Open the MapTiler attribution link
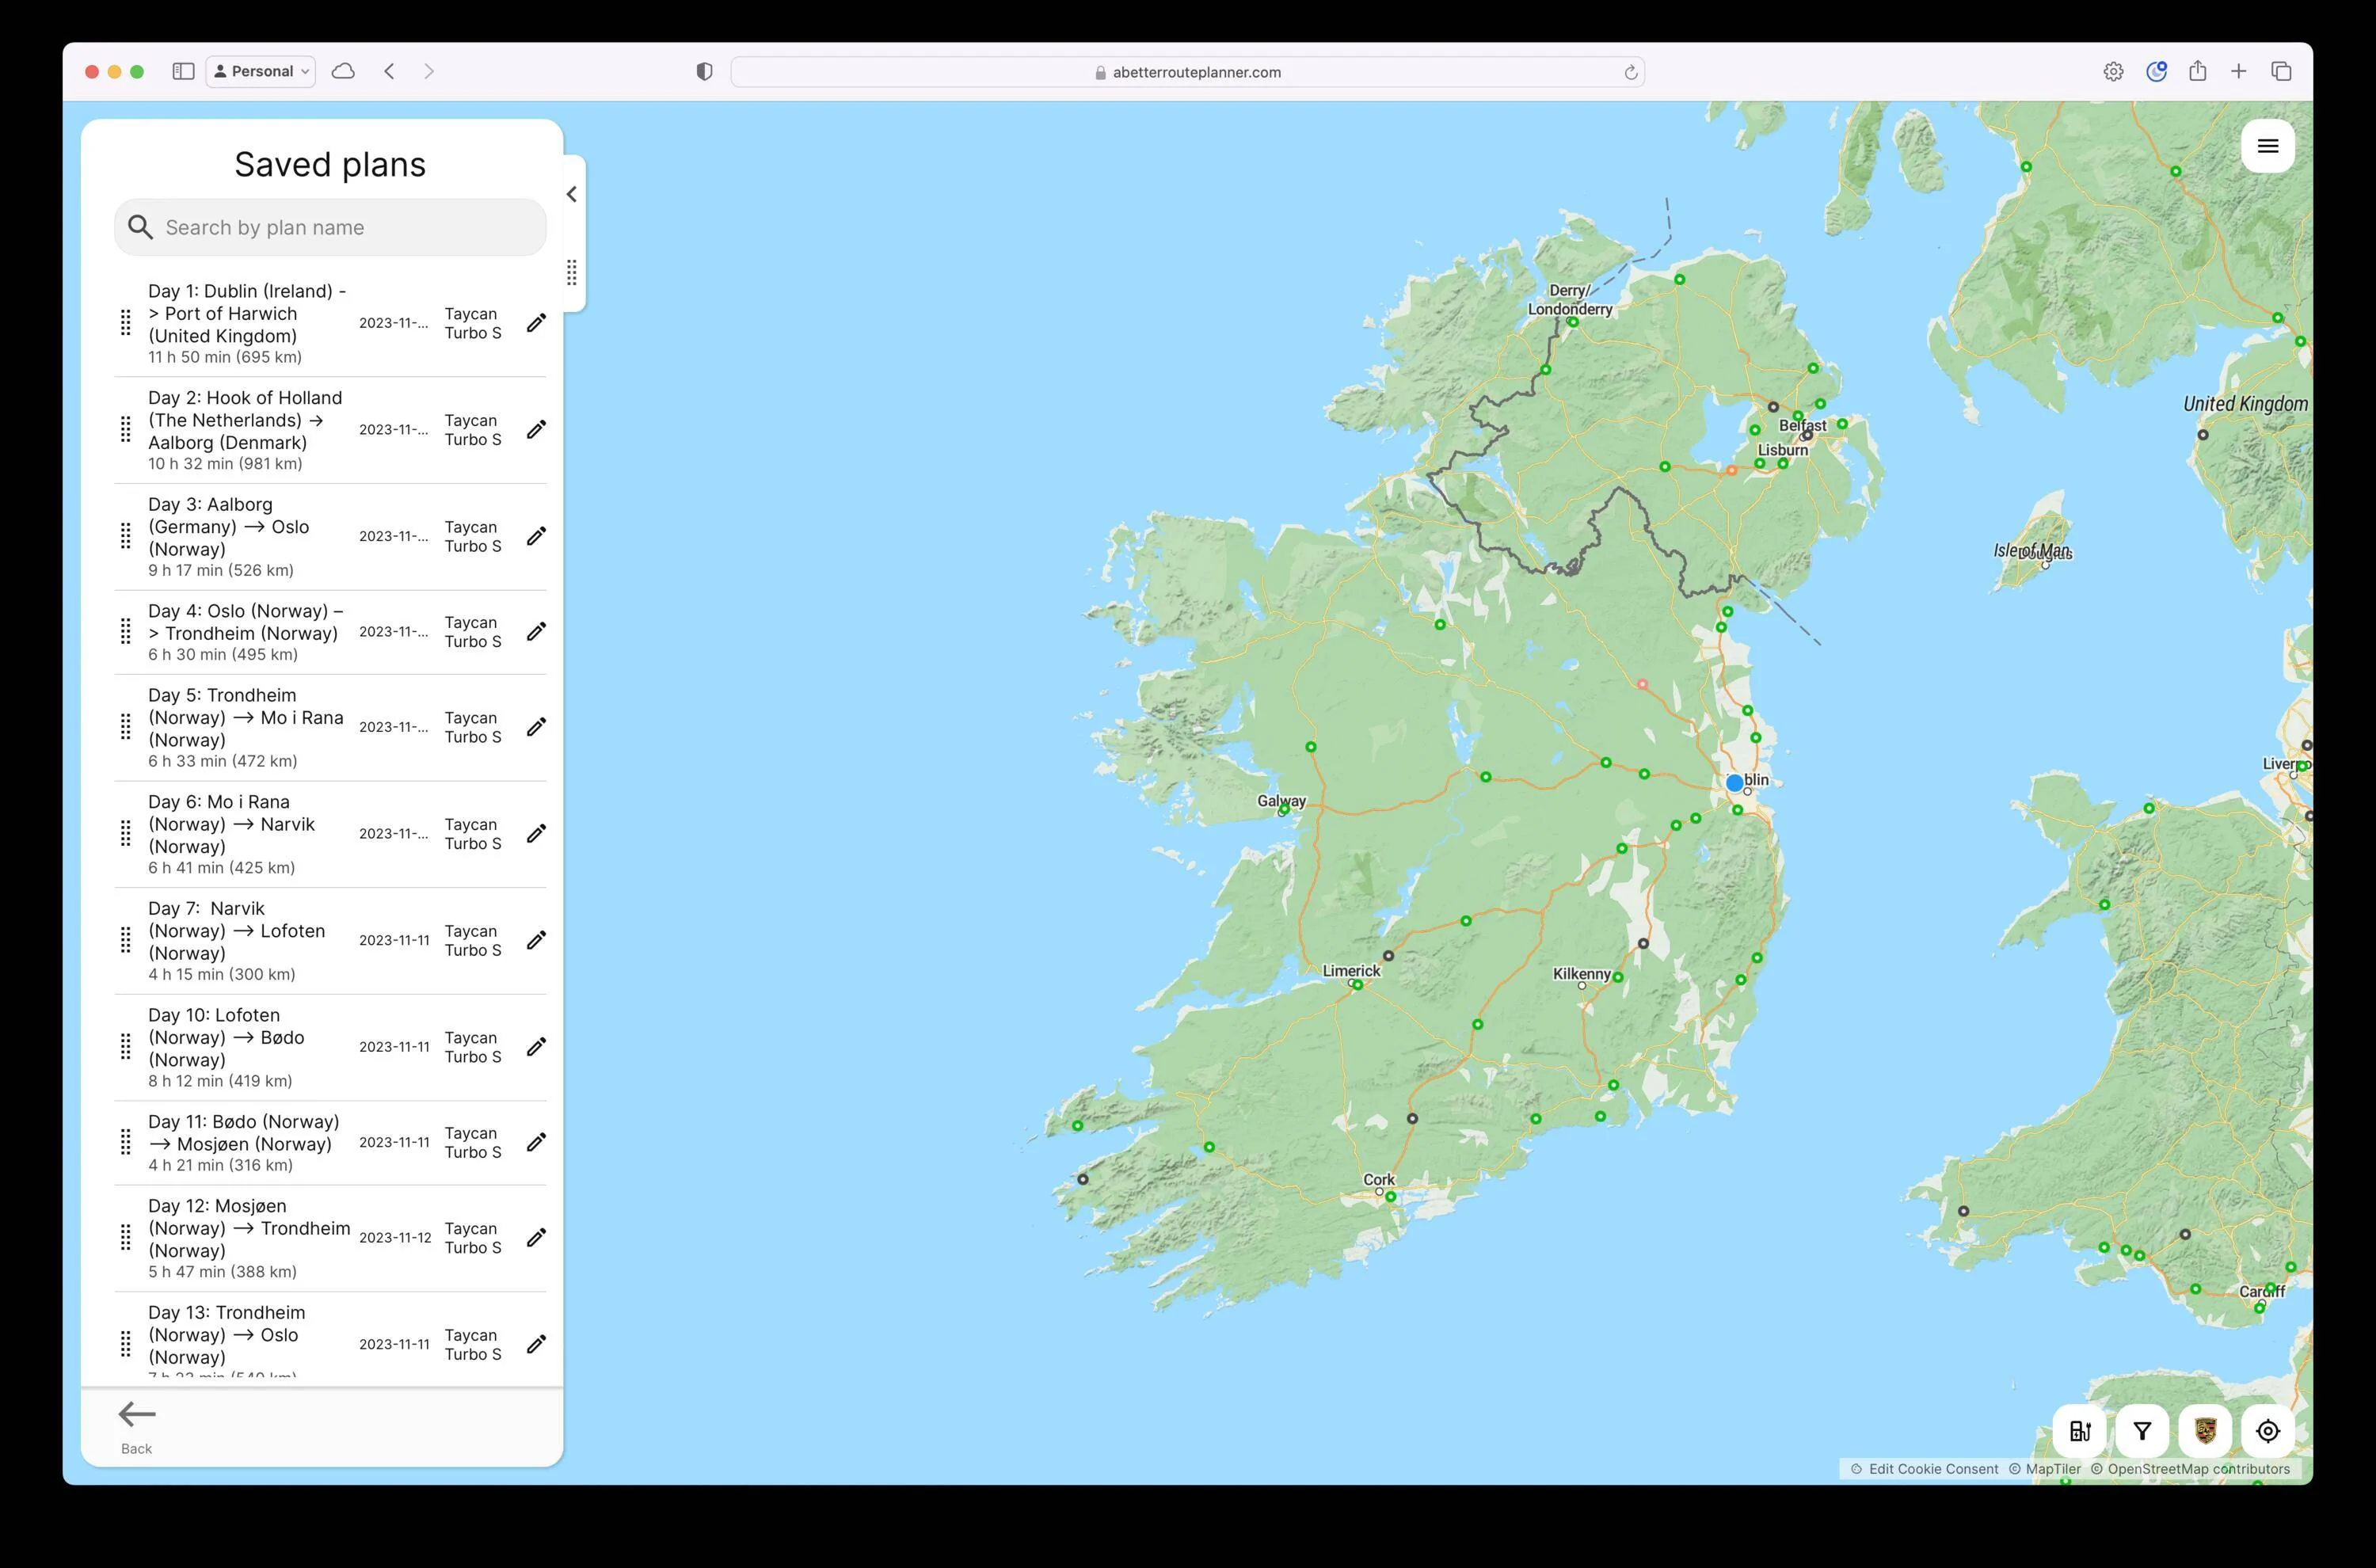This screenshot has width=2376, height=1568. click(x=2045, y=1469)
